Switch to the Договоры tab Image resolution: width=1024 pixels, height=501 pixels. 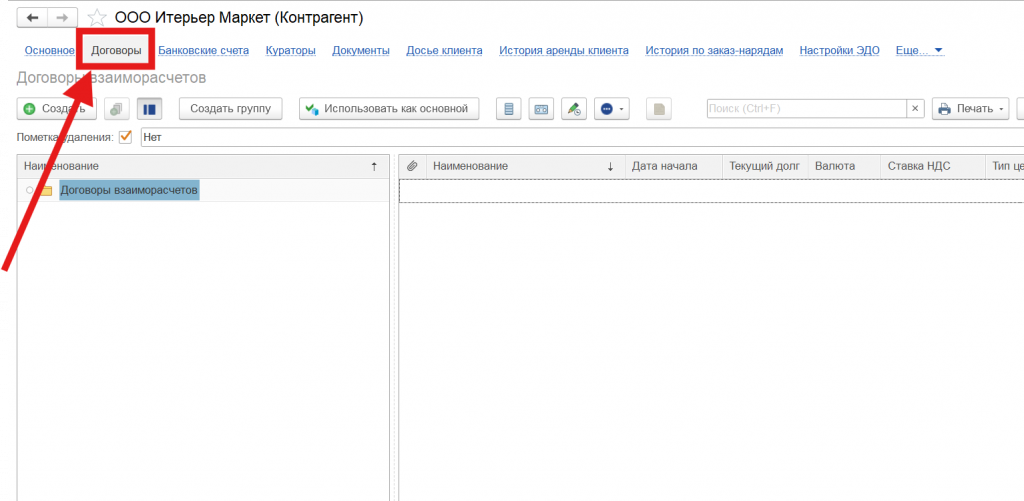[116, 50]
